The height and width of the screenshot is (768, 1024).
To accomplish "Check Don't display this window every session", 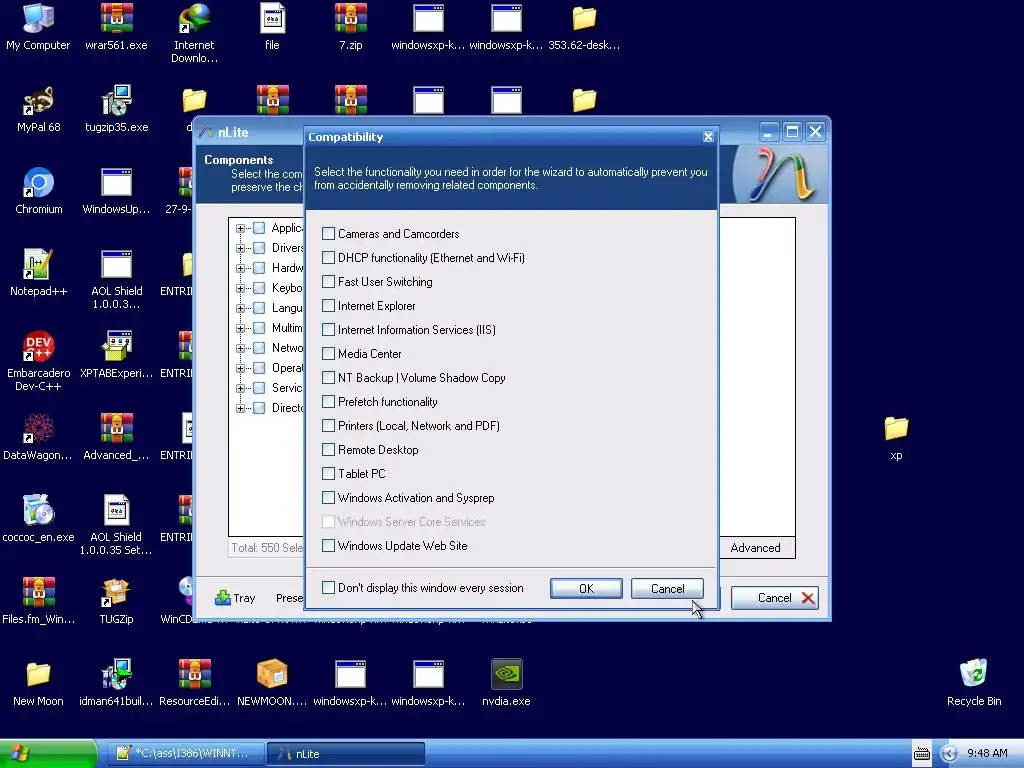I will pos(328,588).
